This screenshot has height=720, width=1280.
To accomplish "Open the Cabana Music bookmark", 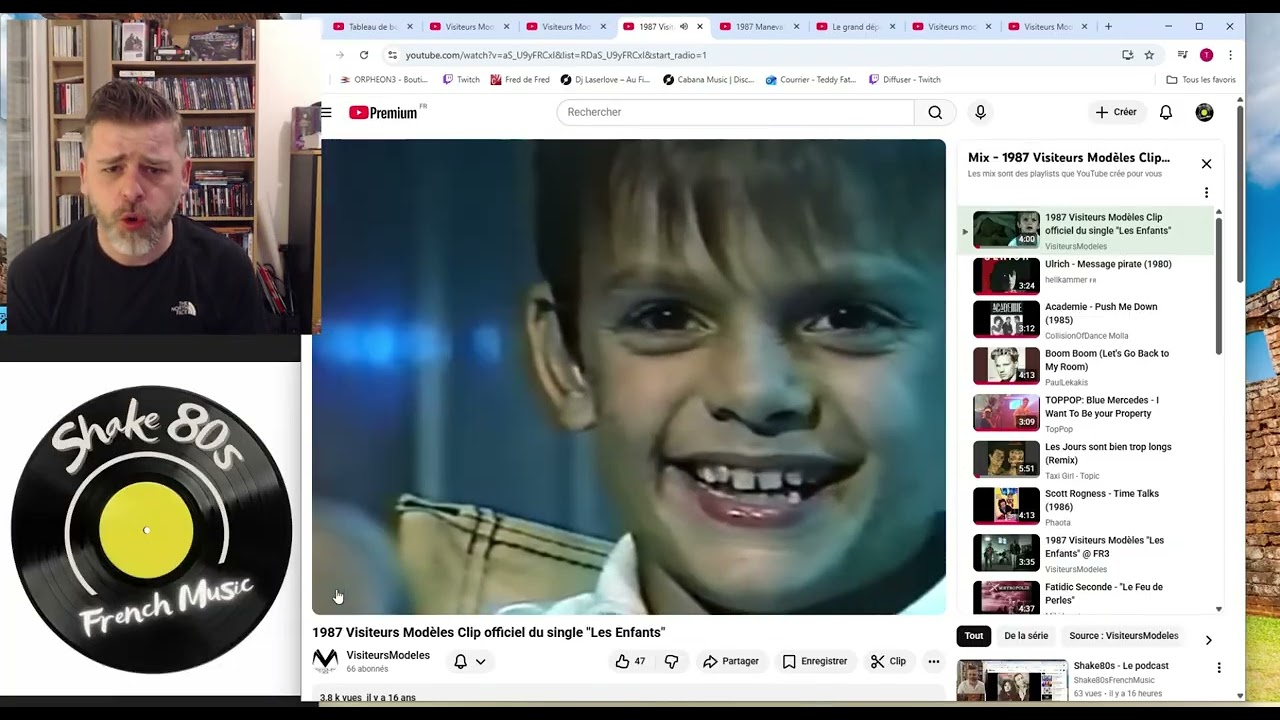I will 709,80.
